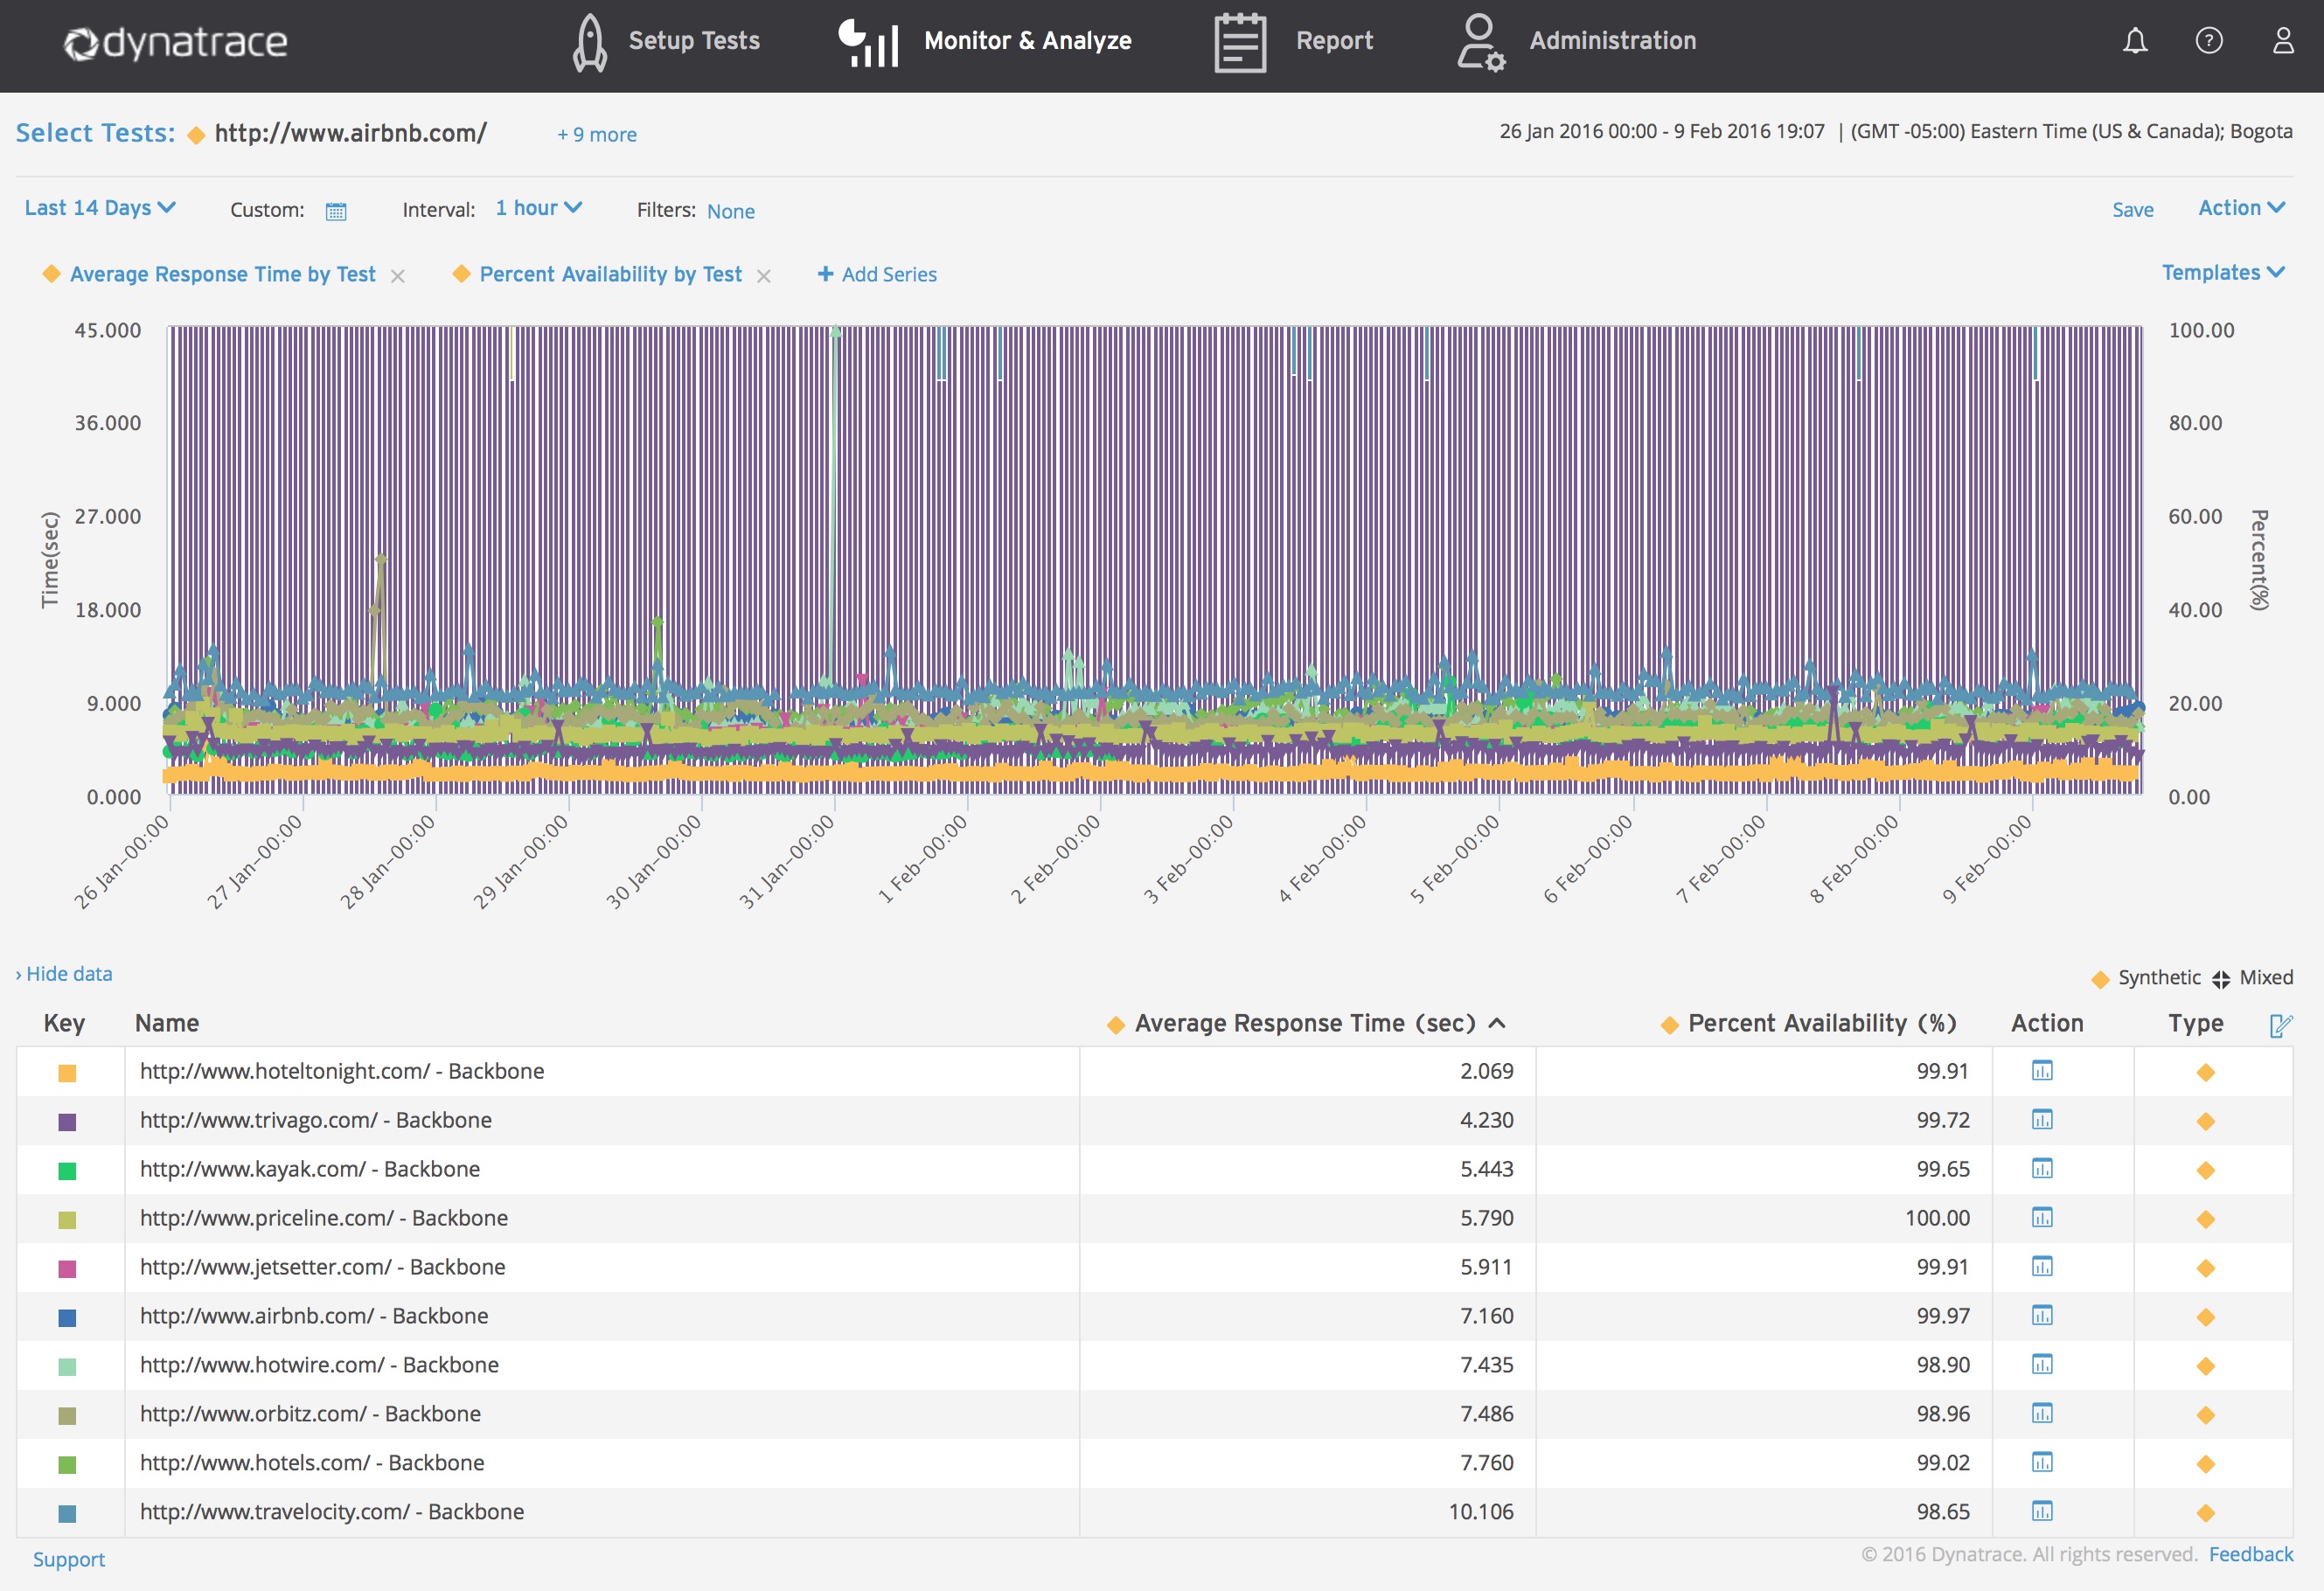Screen dimensions: 2324x1591
Task: Click Add Series button
Action: 877,274
